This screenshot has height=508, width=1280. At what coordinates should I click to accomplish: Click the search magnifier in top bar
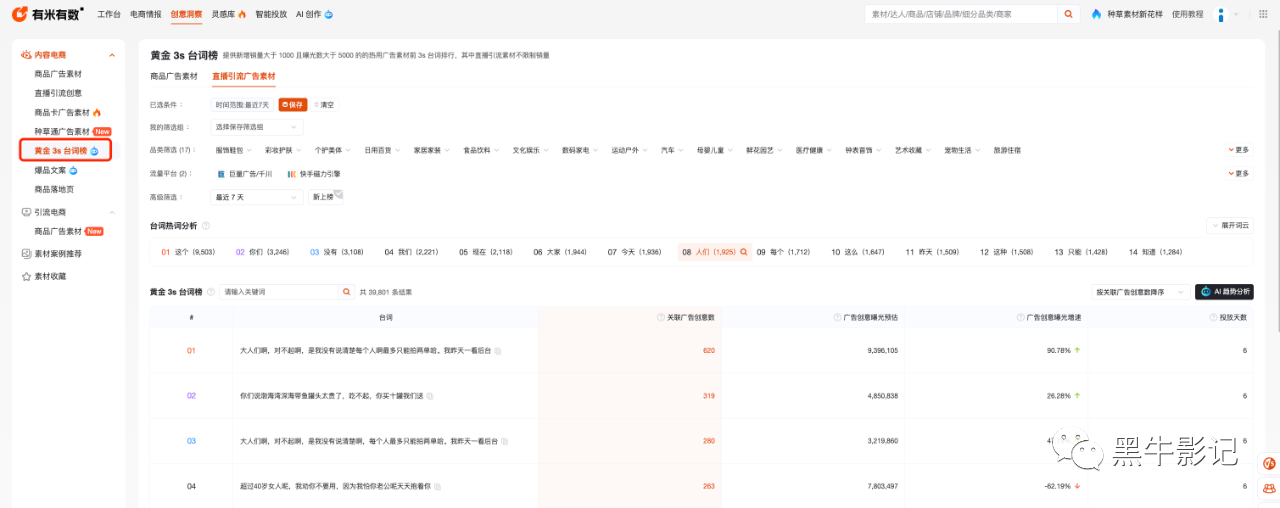(1069, 14)
